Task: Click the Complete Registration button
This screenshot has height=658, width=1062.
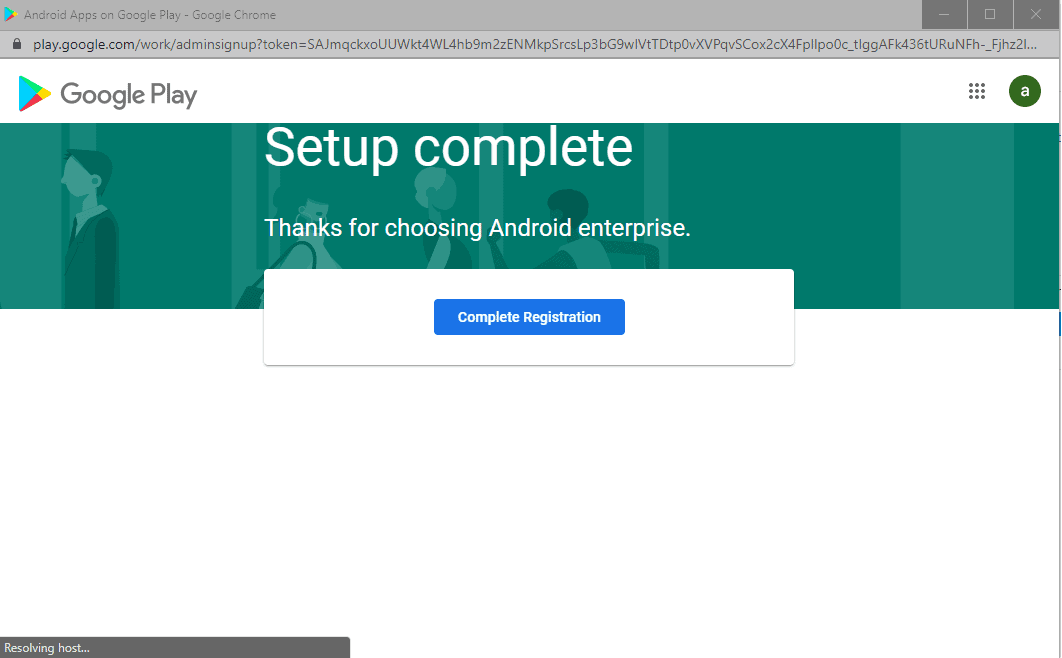Action: coord(529,317)
